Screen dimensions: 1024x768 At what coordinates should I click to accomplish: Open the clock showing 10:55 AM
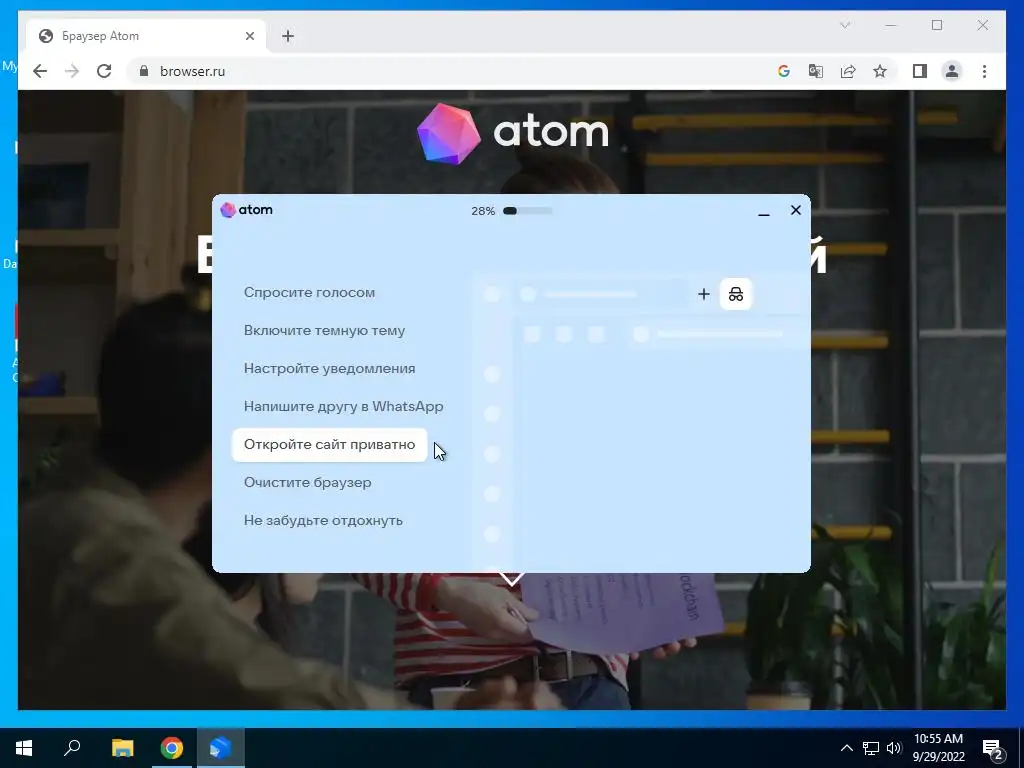point(938,748)
